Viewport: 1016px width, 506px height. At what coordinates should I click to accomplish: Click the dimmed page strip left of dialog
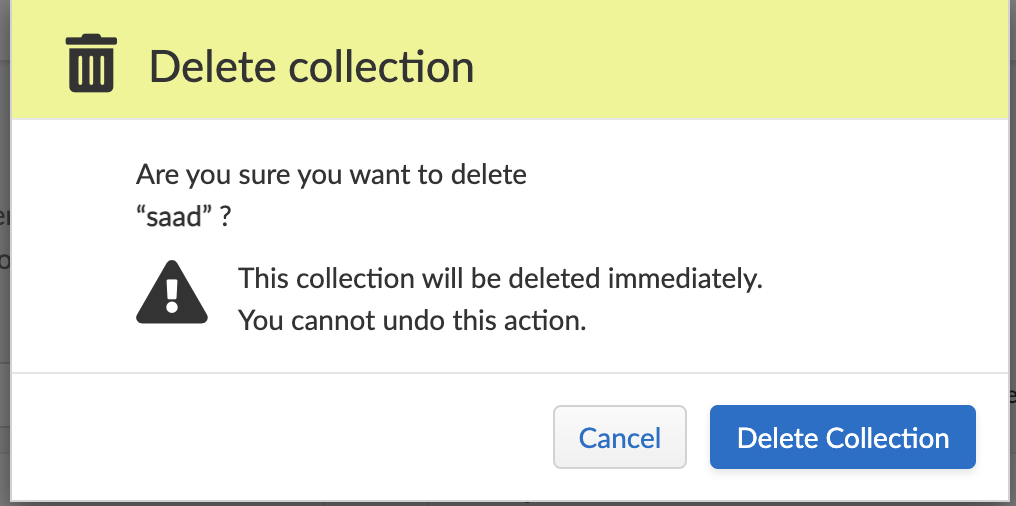pos(5,250)
